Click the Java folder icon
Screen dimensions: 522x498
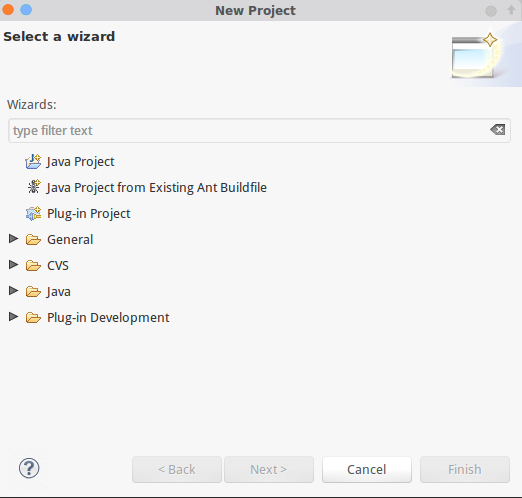(33, 292)
